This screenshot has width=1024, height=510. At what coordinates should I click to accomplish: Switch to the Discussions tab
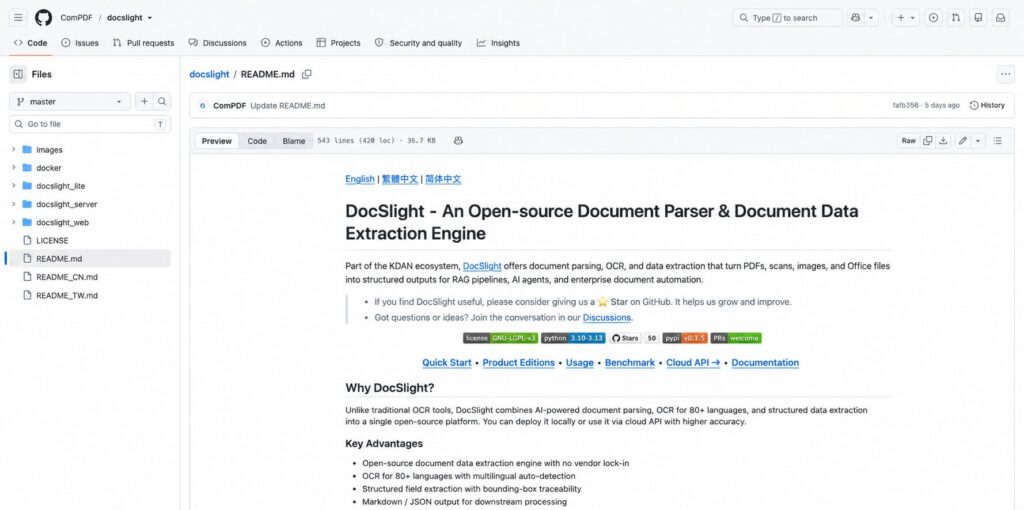tap(217, 43)
